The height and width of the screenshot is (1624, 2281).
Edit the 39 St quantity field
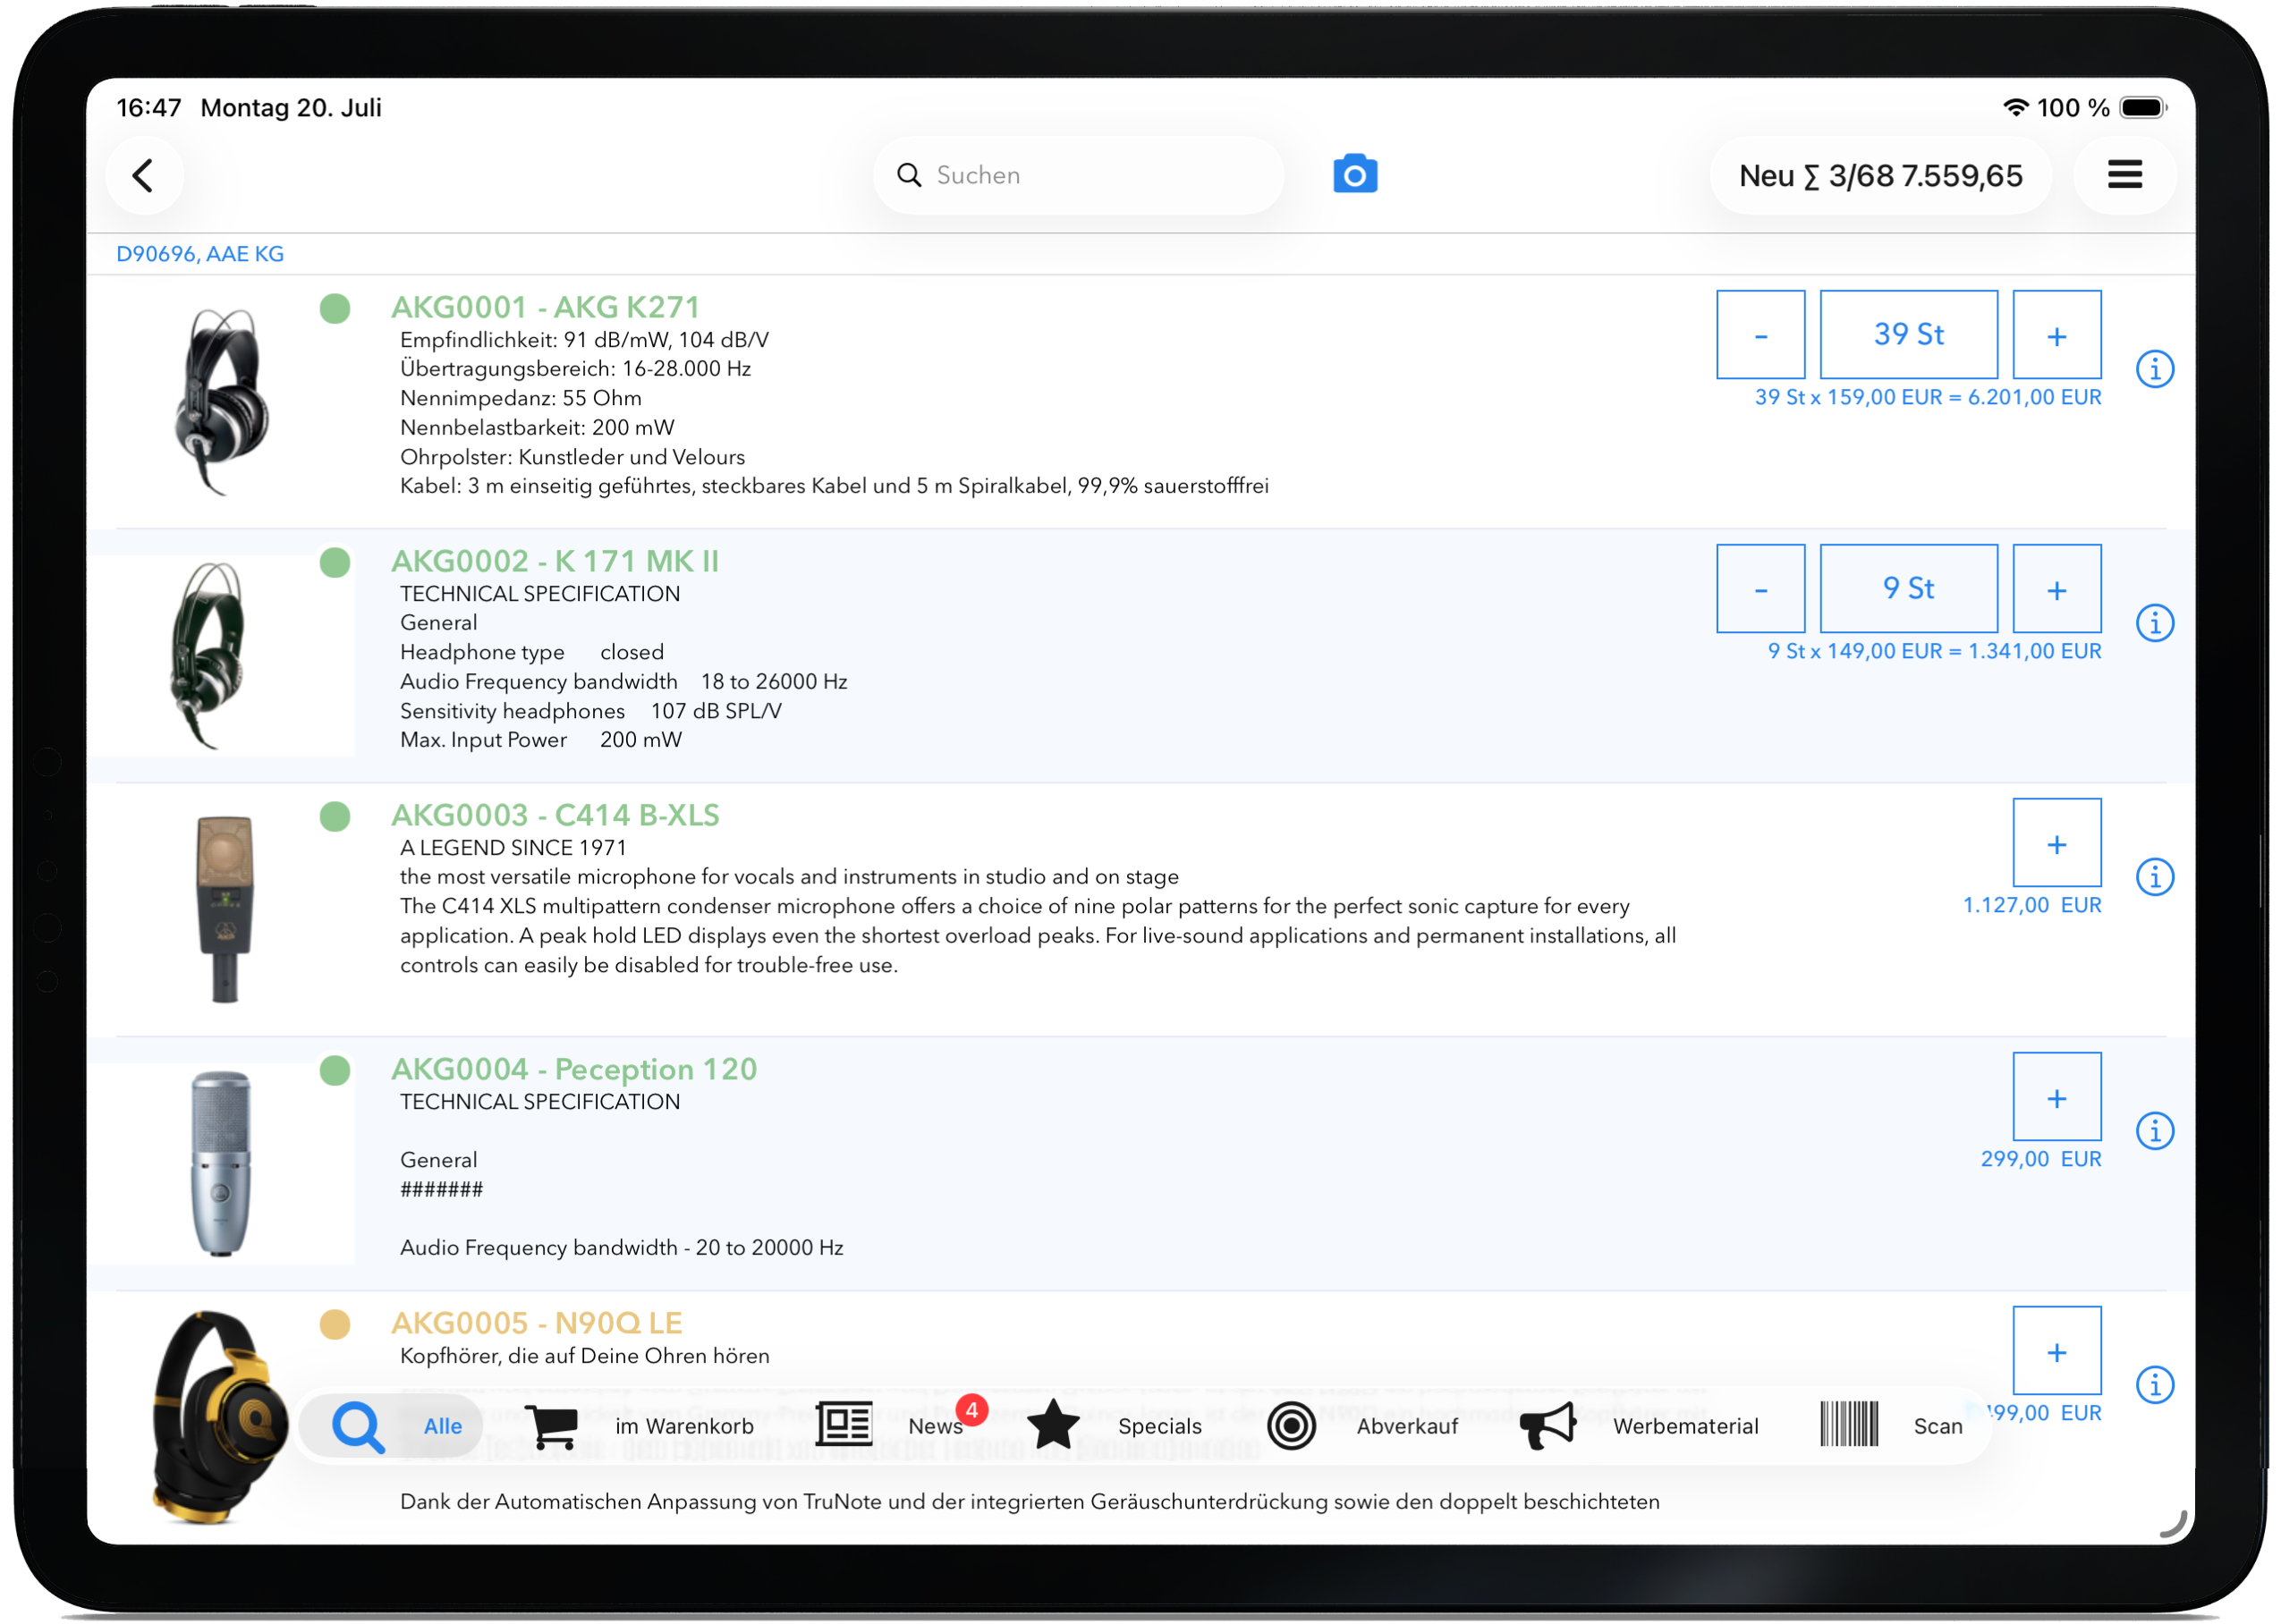1908,335
